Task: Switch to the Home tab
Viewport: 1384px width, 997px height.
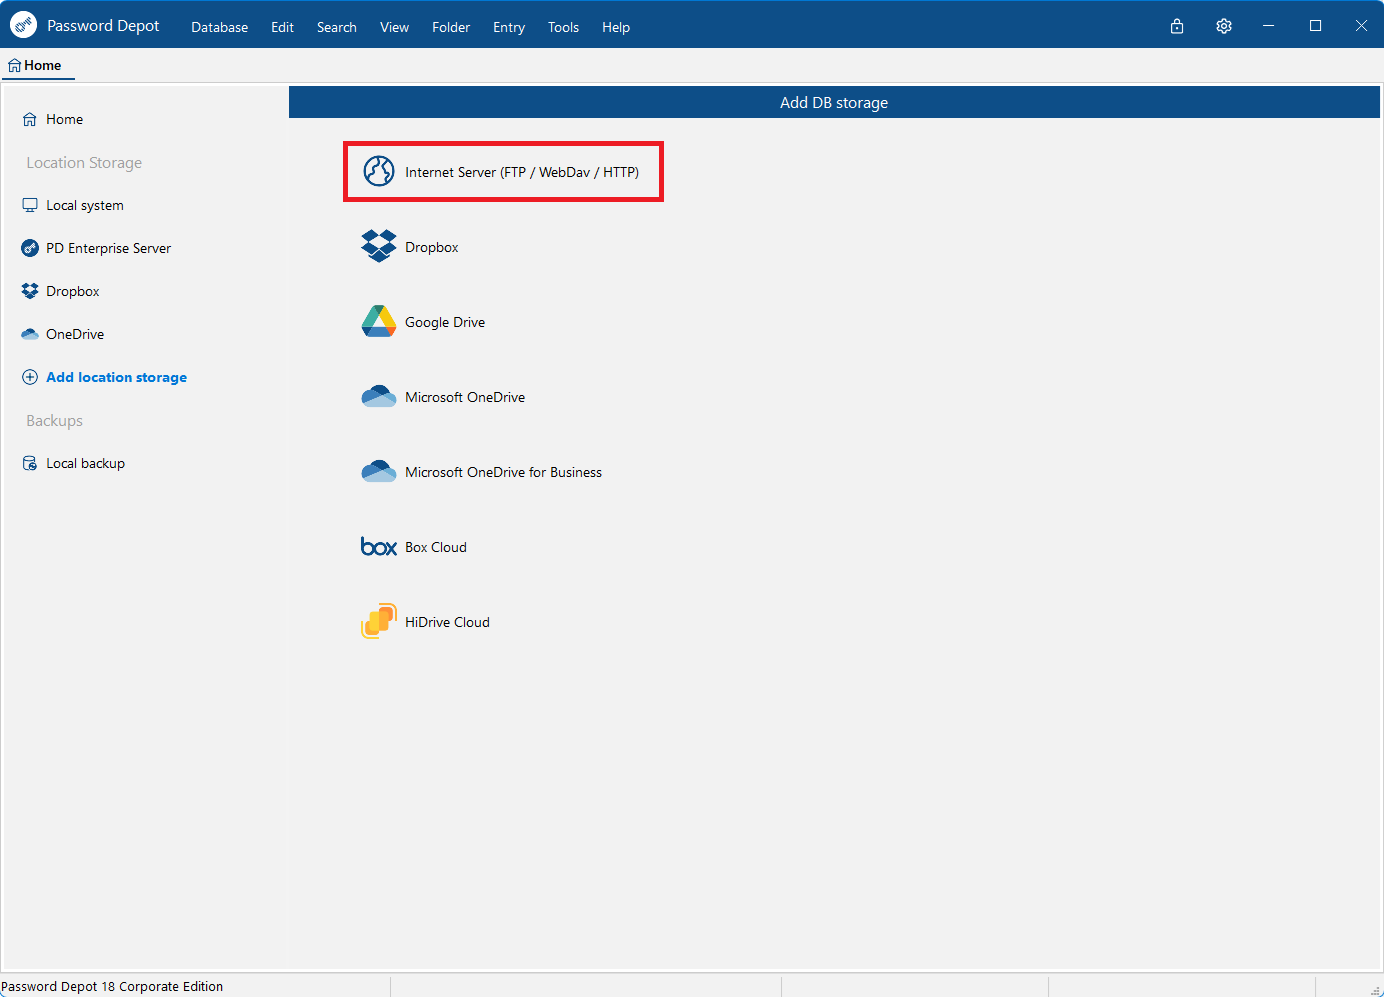Action: click(36, 65)
